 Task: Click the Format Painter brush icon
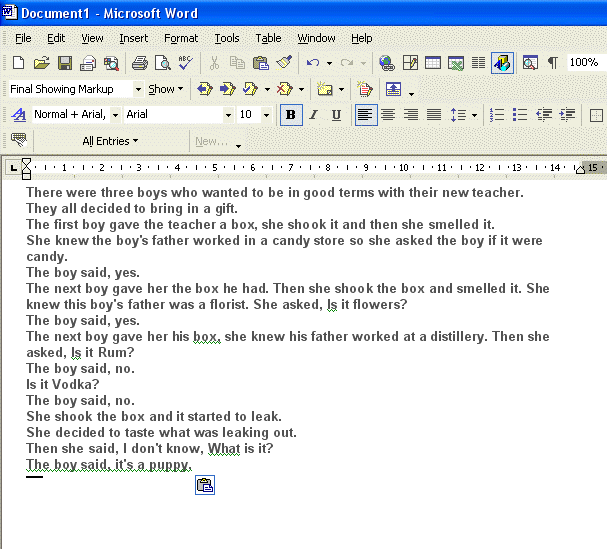click(x=283, y=63)
